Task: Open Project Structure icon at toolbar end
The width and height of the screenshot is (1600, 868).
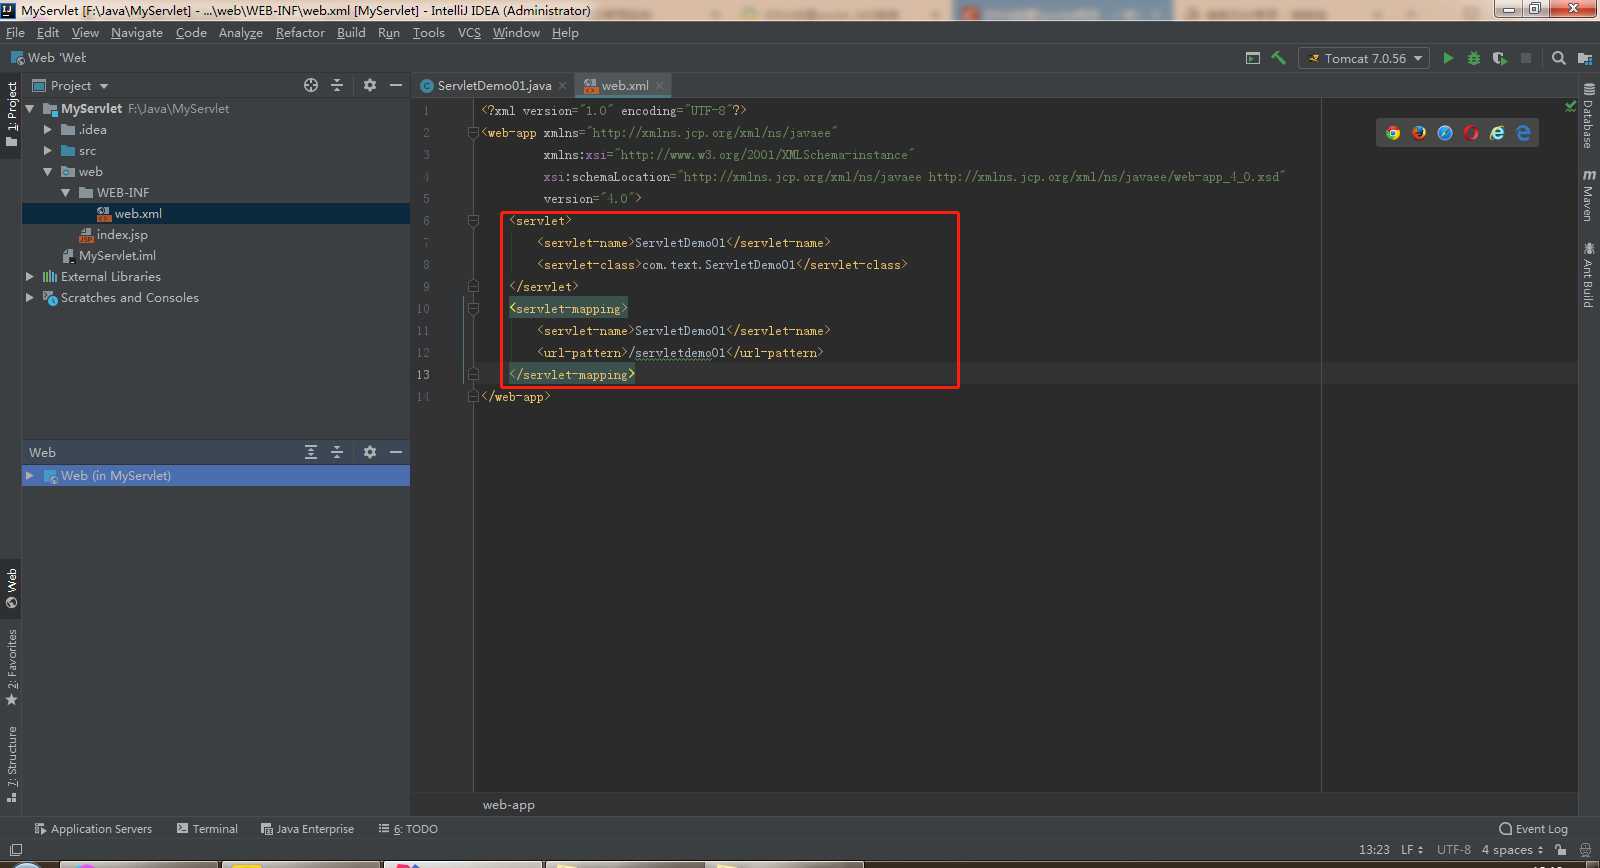Action: tap(1585, 58)
